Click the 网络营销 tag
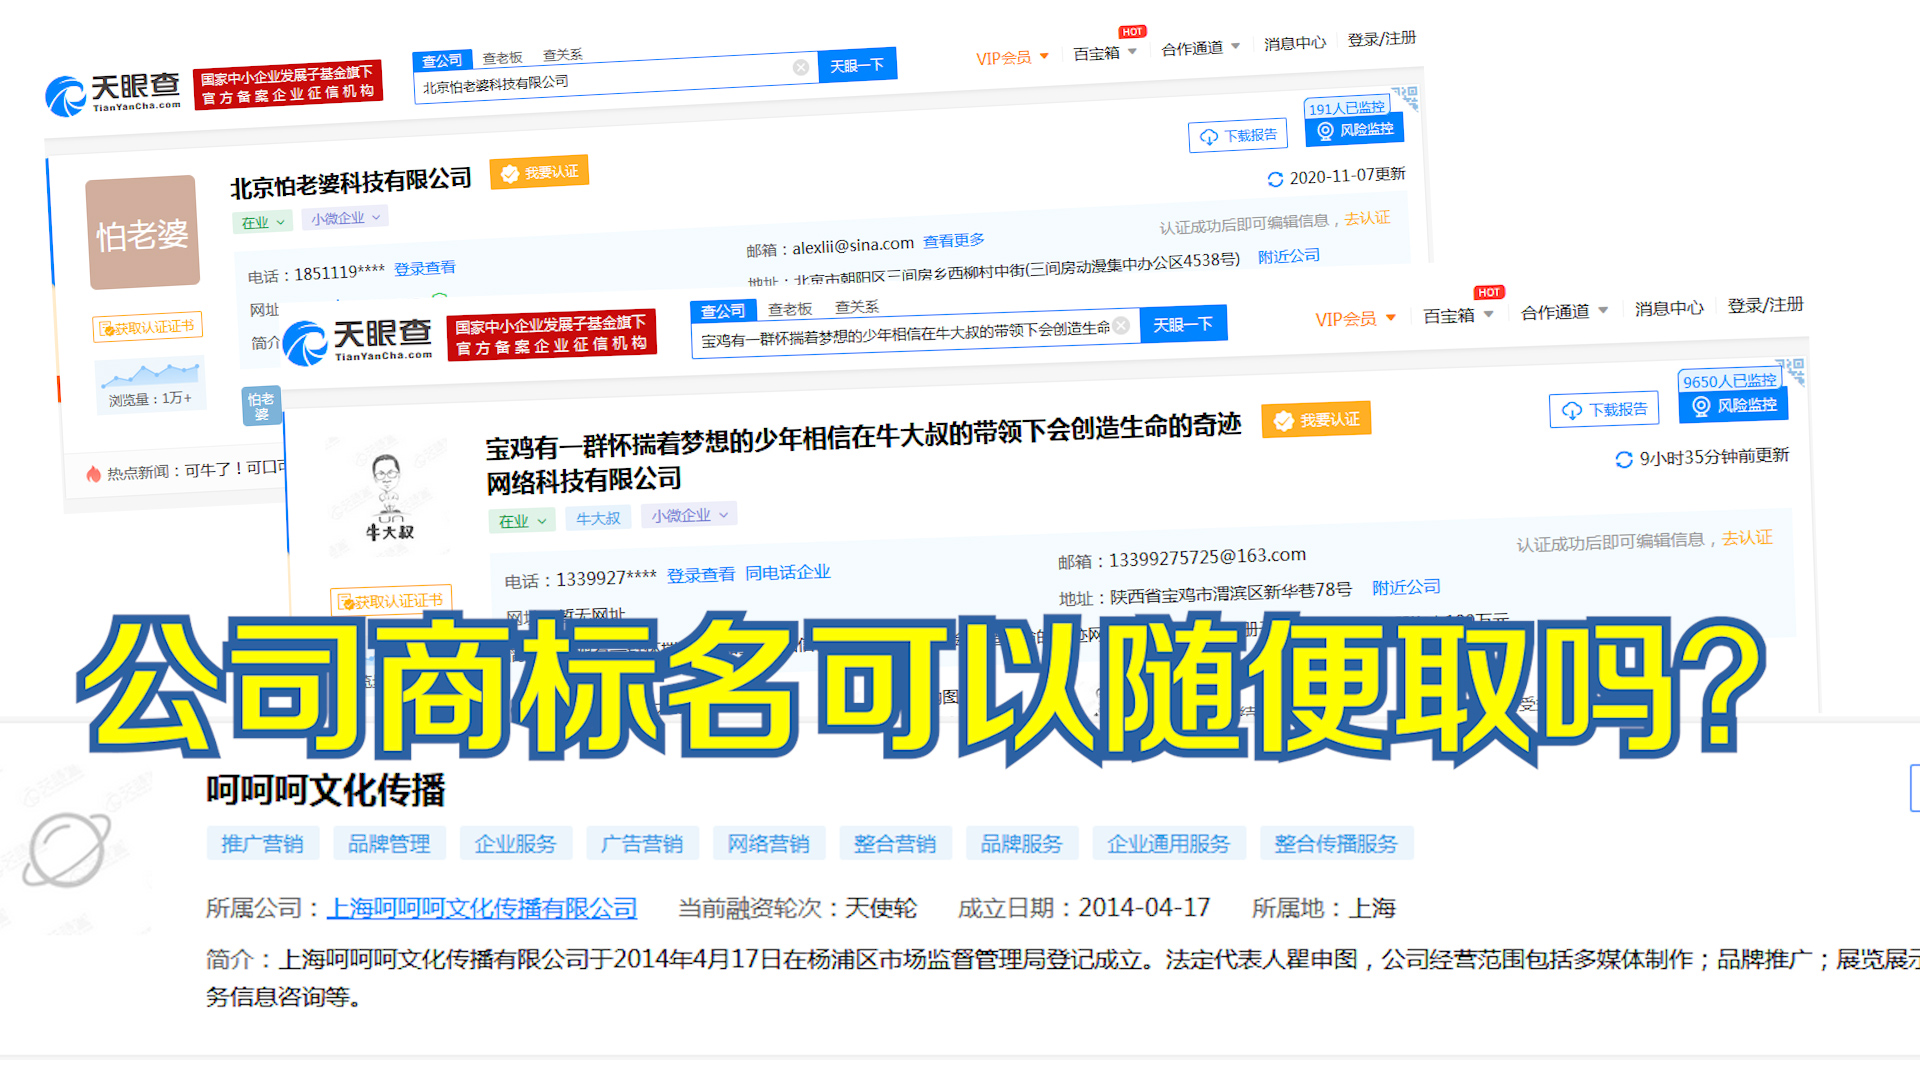Screen dimensions: 1920x1080 pyautogui.click(x=768, y=843)
